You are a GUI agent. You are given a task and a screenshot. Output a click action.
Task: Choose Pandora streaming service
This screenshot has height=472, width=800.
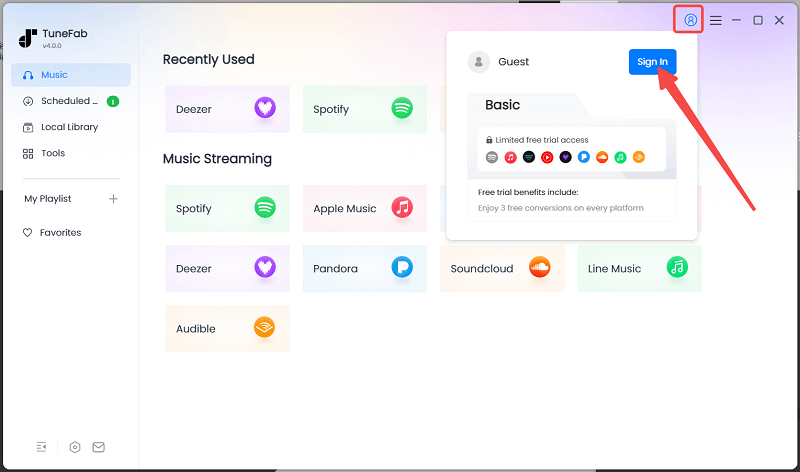pos(364,268)
